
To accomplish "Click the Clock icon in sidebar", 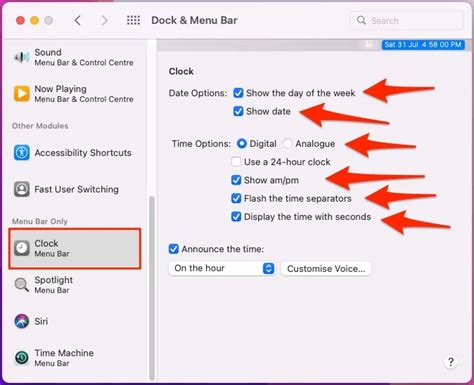I will point(22,248).
